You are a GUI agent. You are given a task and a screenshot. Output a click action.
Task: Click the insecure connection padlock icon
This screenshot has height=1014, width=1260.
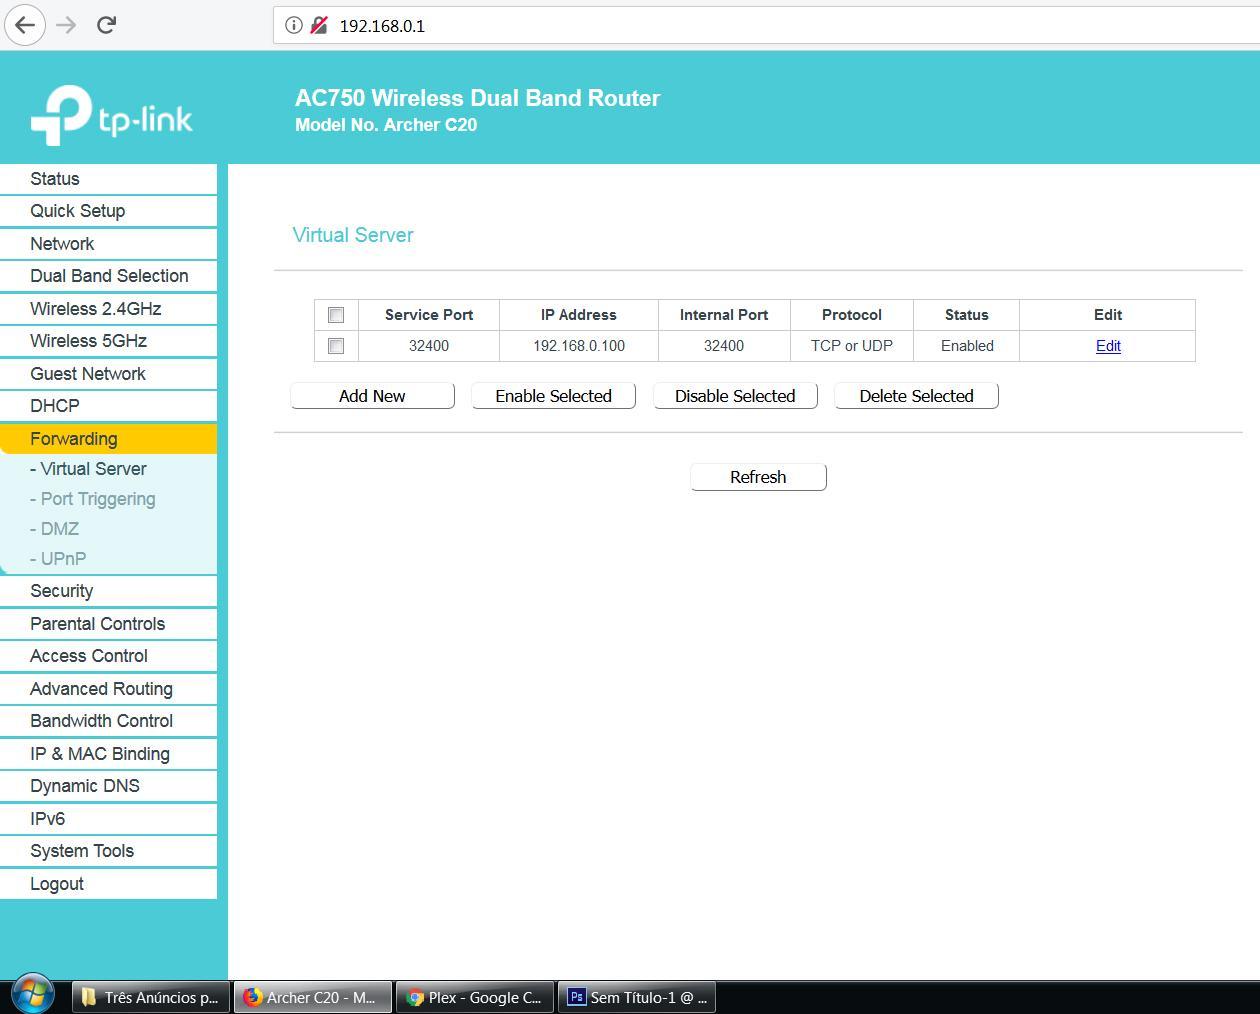pyautogui.click(x=318, y=25)
